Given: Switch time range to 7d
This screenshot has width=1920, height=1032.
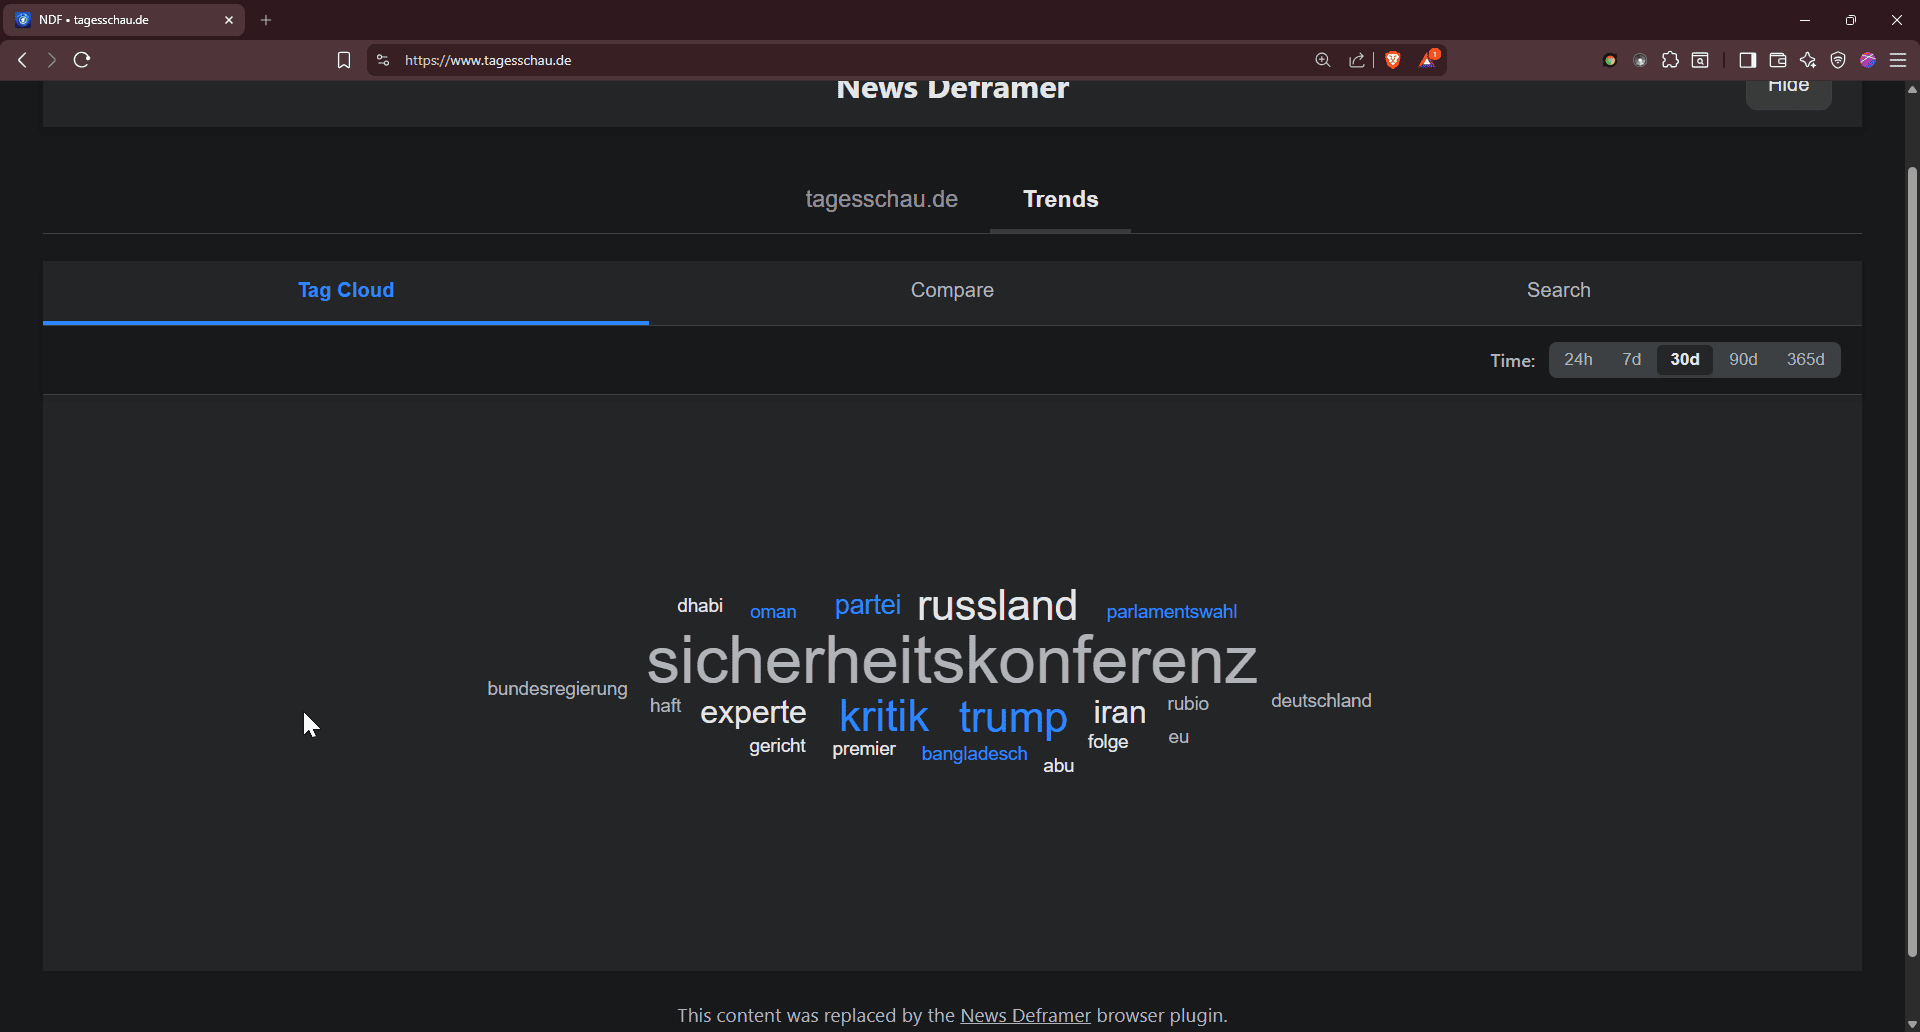Looking at the screenshot, I should pos(1631,360).
